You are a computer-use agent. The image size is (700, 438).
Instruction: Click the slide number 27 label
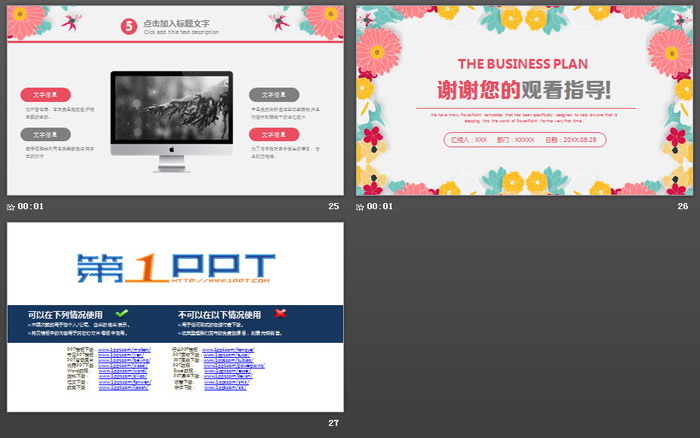(x=334, y=423)
